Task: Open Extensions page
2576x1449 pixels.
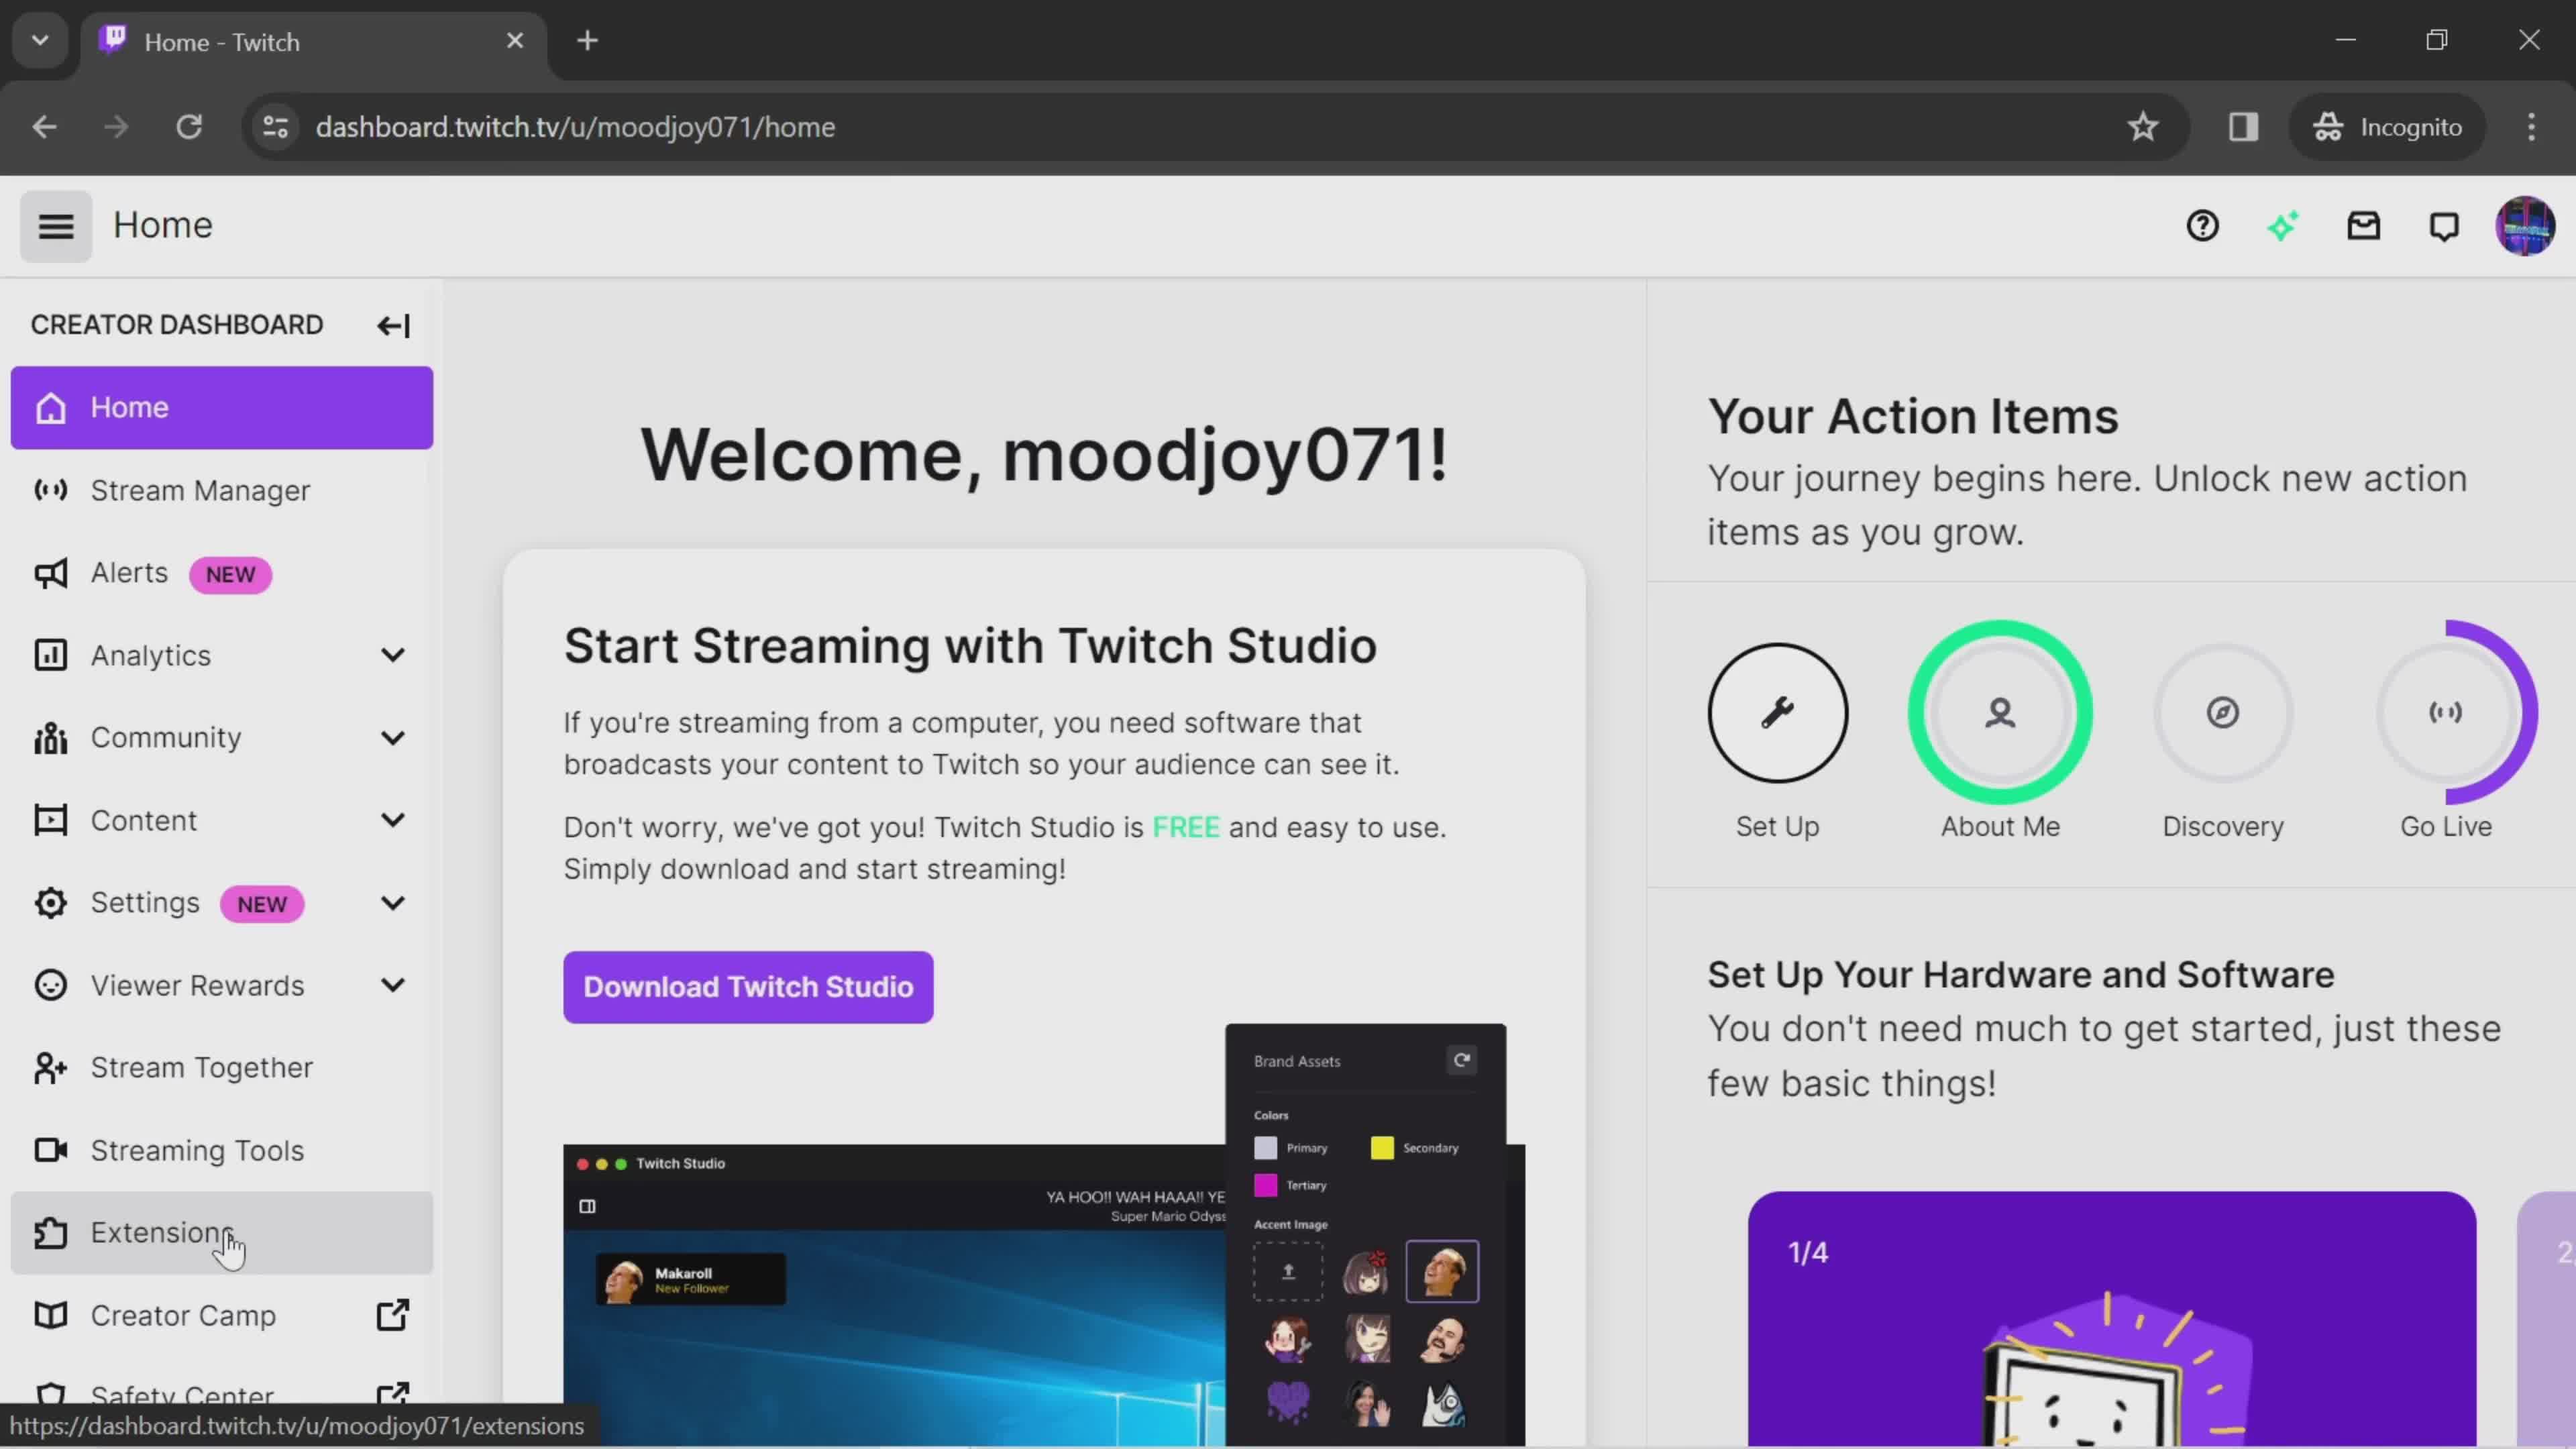Action: tap(221, 1233)
